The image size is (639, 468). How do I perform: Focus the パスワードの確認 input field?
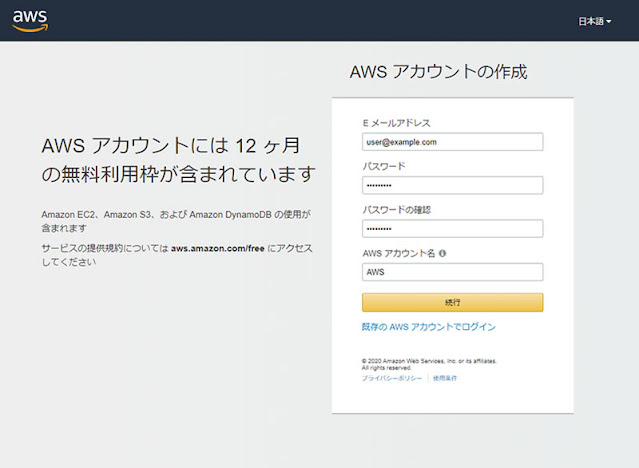click(452, 229)
